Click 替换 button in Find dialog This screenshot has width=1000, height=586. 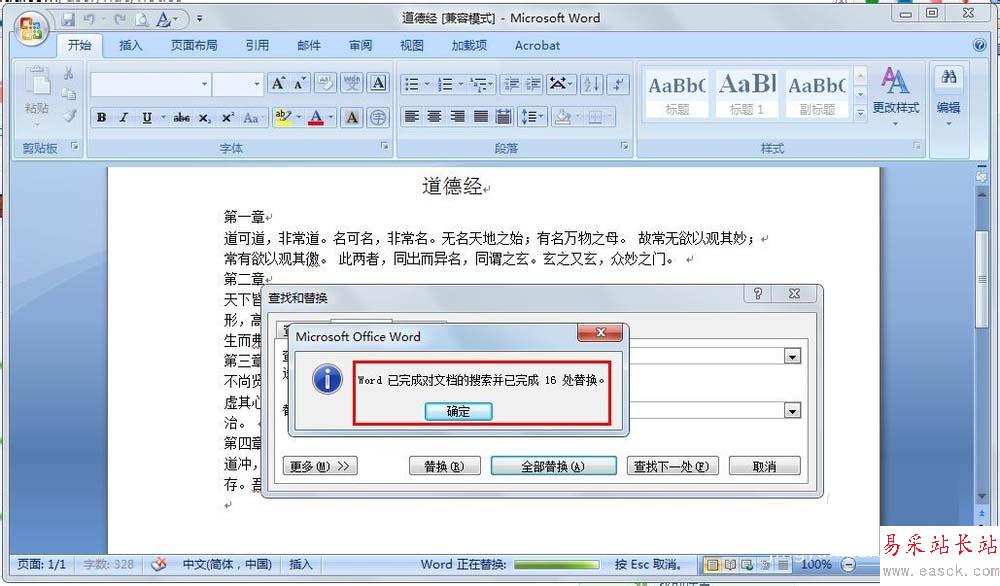(x=445, y=466)
